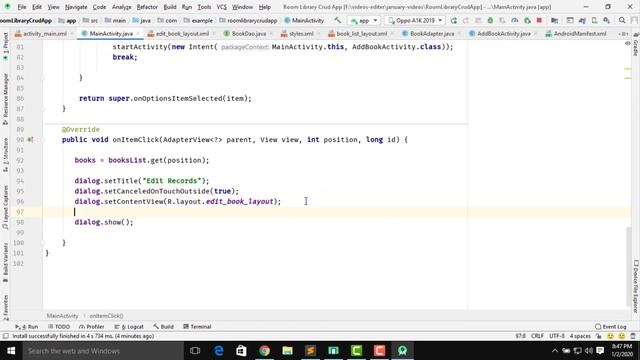
Task: Click the editor vertical scrollbar thumb
Action: point(629,266)
